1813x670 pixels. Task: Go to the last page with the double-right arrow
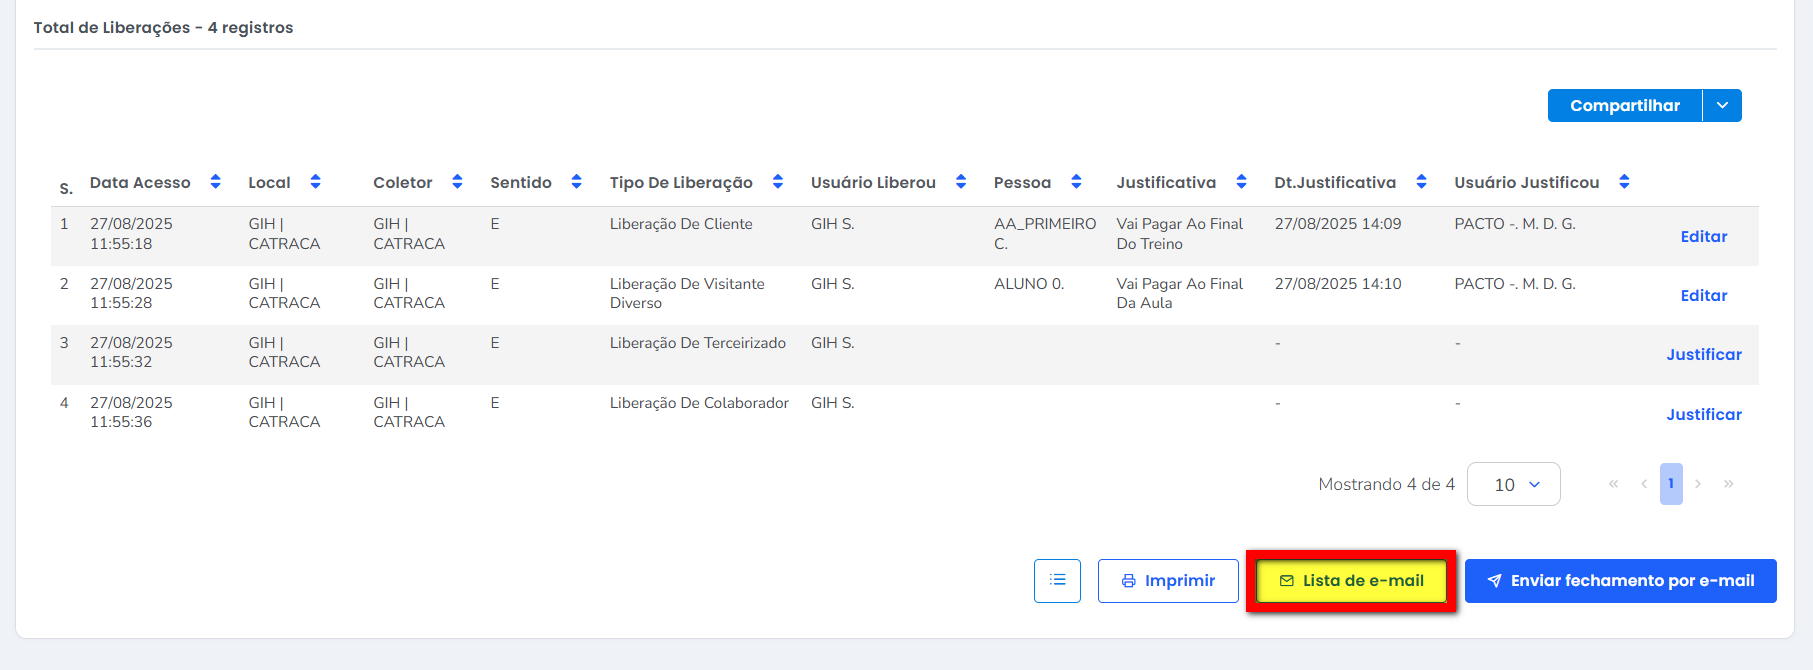(x=1728, y=484)
